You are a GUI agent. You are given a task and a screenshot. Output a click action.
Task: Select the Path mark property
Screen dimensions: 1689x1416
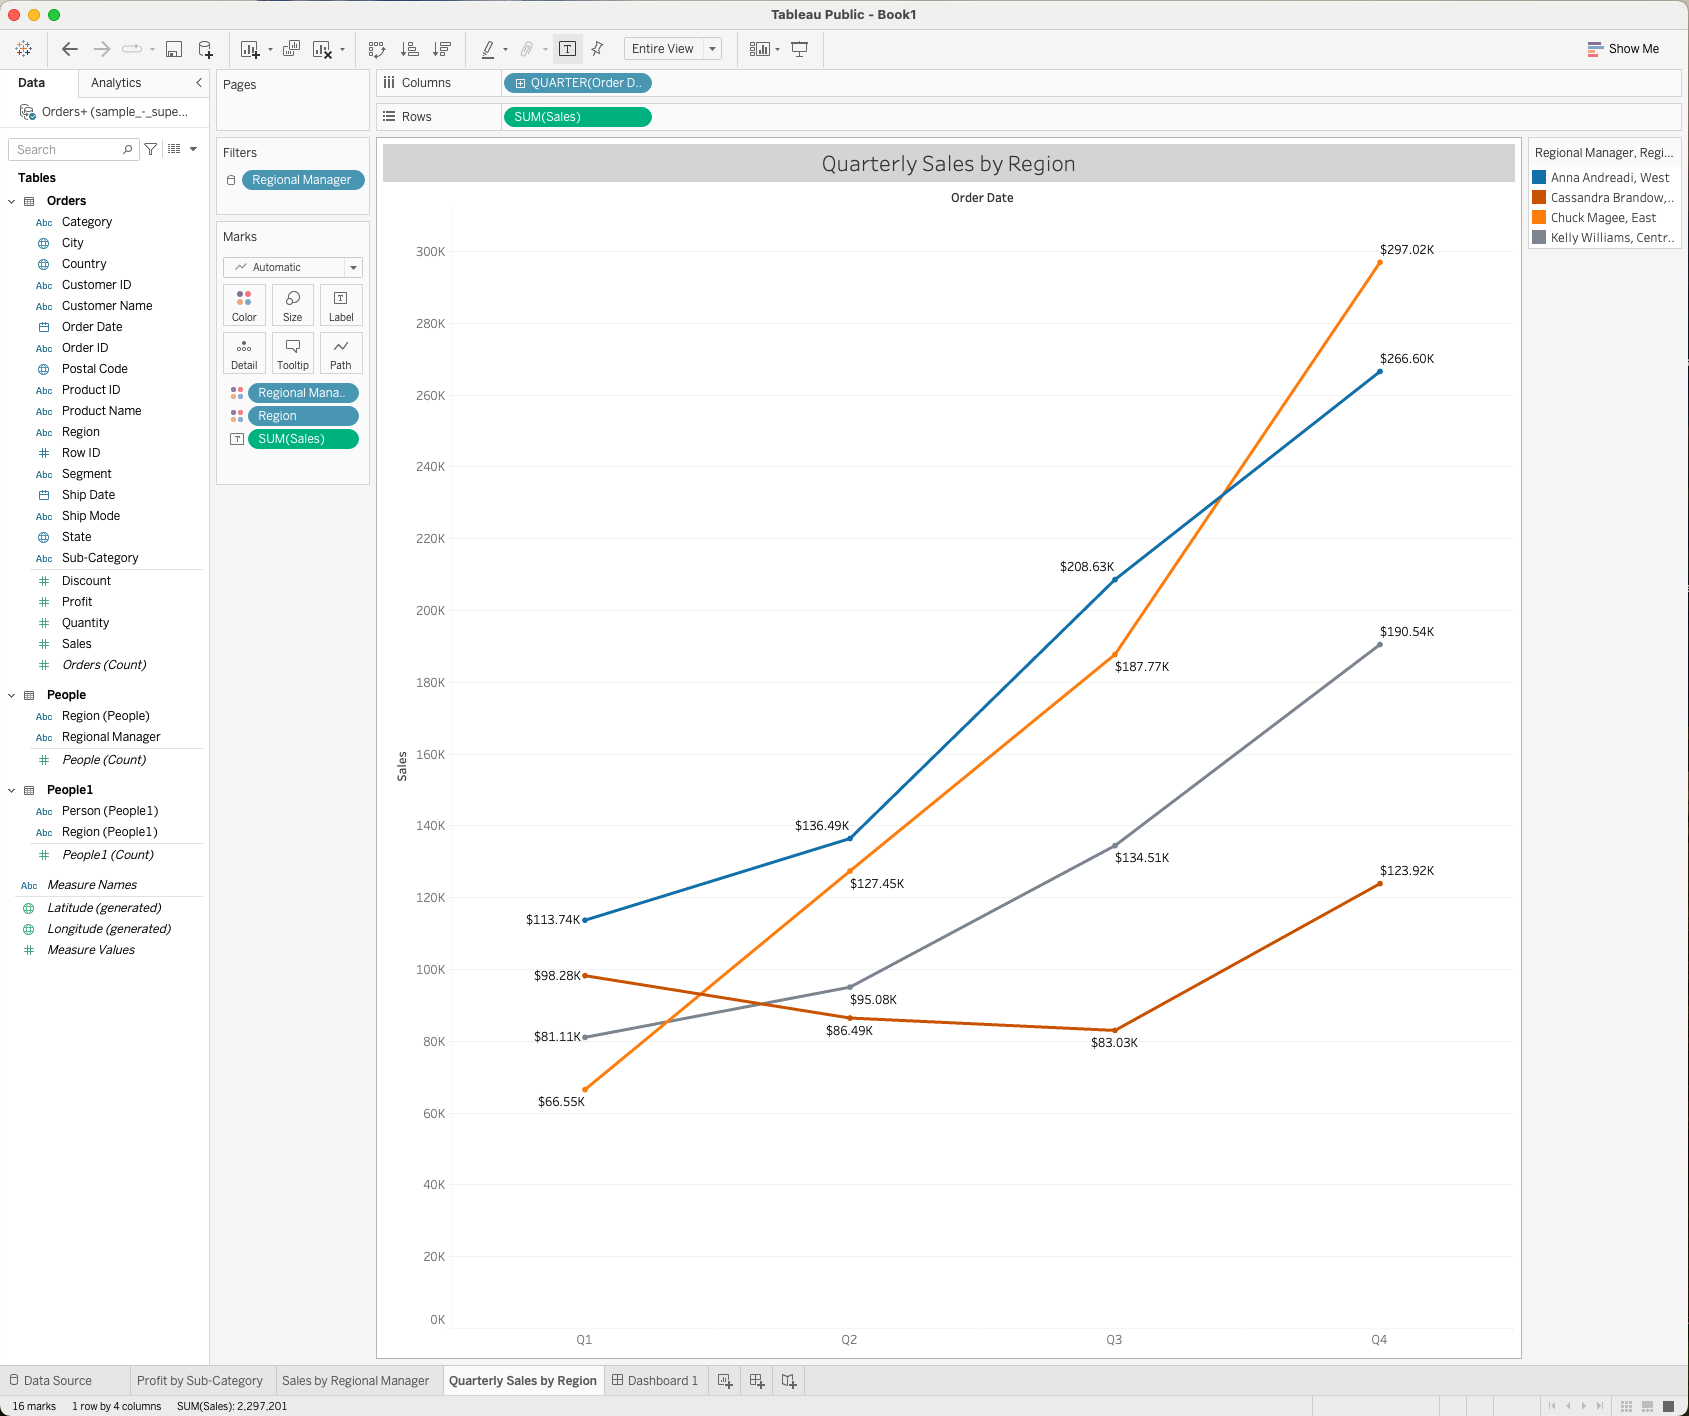point(341,353)
